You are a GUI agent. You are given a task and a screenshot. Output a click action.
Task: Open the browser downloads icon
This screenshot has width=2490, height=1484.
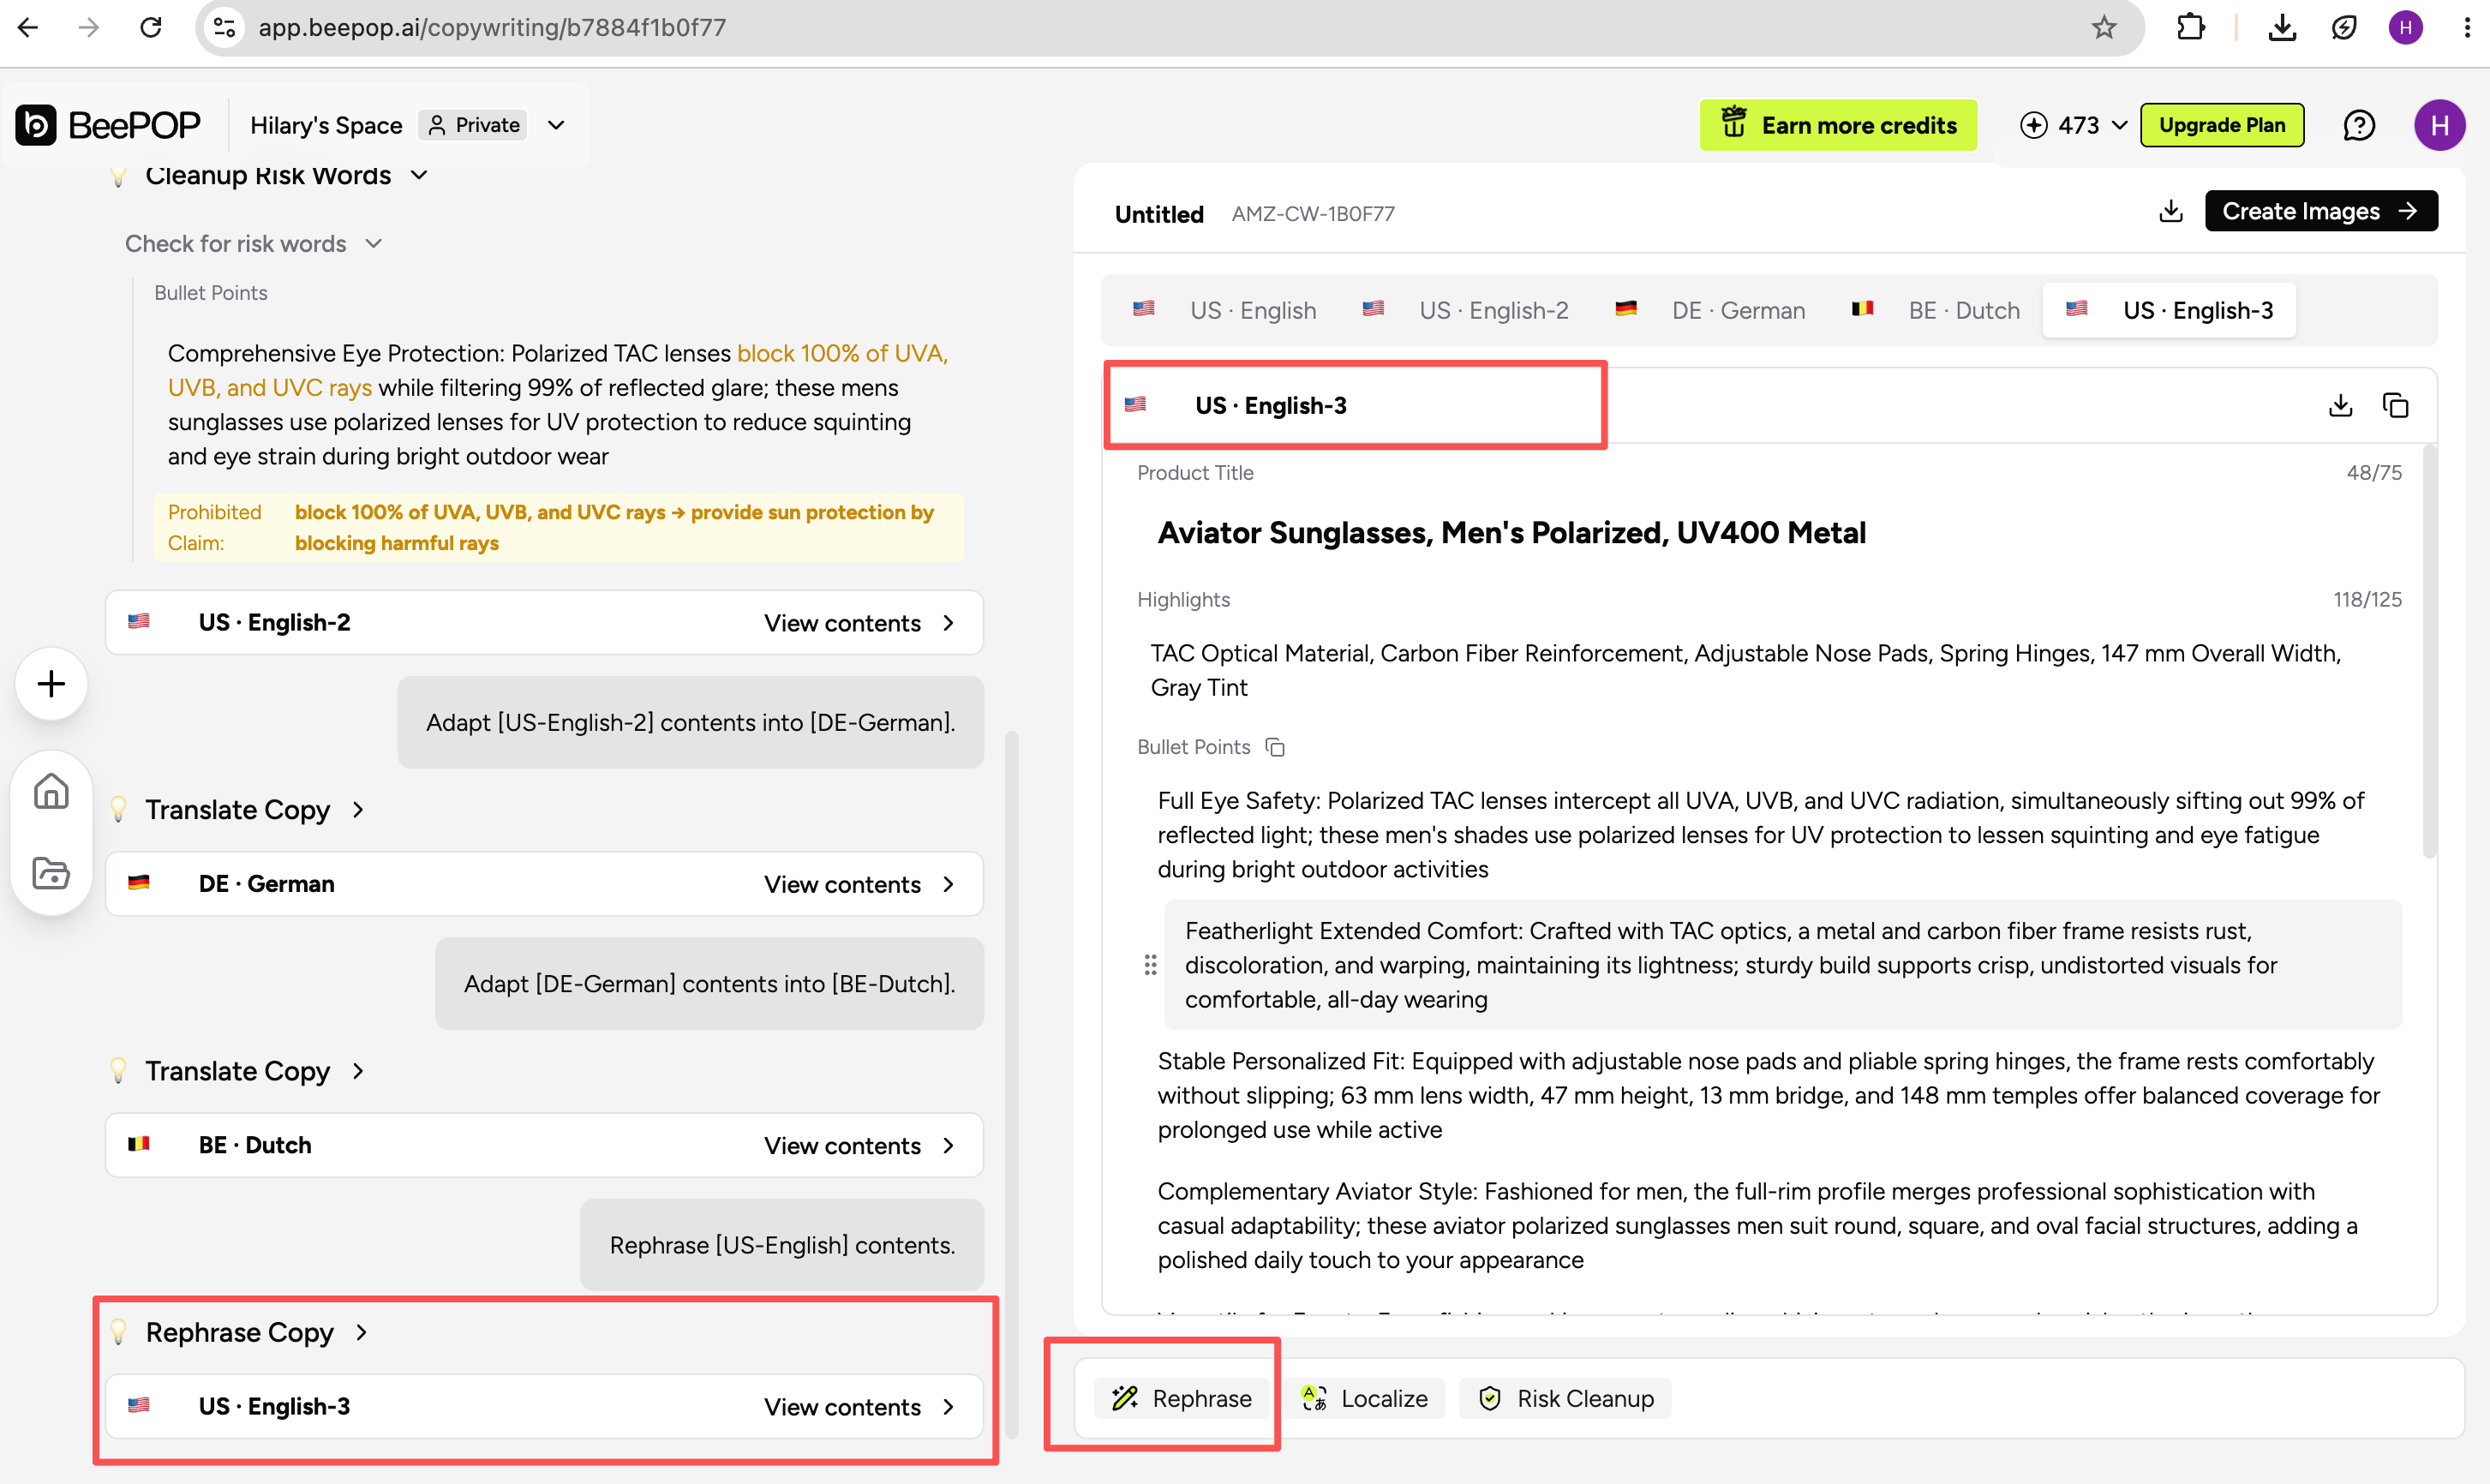tap(2282, 27)
